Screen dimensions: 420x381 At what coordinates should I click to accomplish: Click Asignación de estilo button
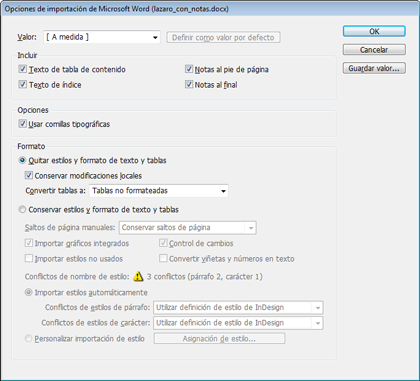tap(219, 339)
